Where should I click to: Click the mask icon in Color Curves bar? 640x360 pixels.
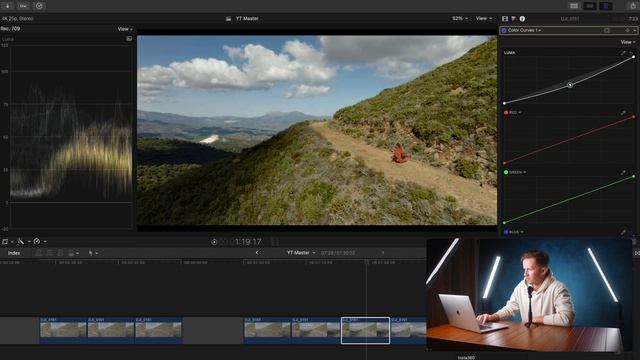(607, 30)
